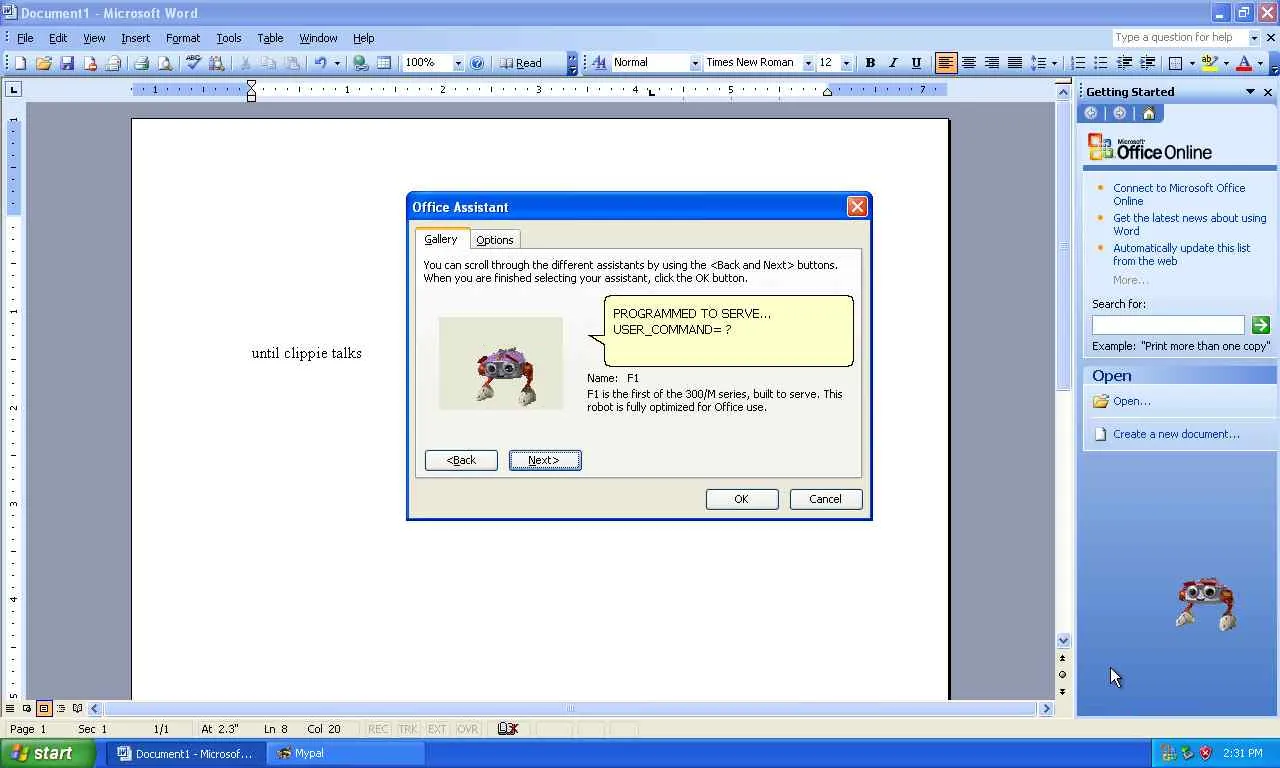Screen dimensions: 1280x768
Task: Click the Open folder toolbar icon
Action: click(x=43, y=63)
